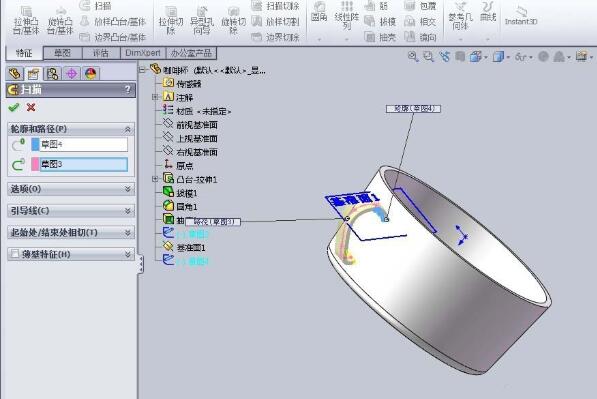Screen dimensions: 597x399
Task: Switch to the 评估 (Evaluate) tab
Action: (x=101, y=53)
